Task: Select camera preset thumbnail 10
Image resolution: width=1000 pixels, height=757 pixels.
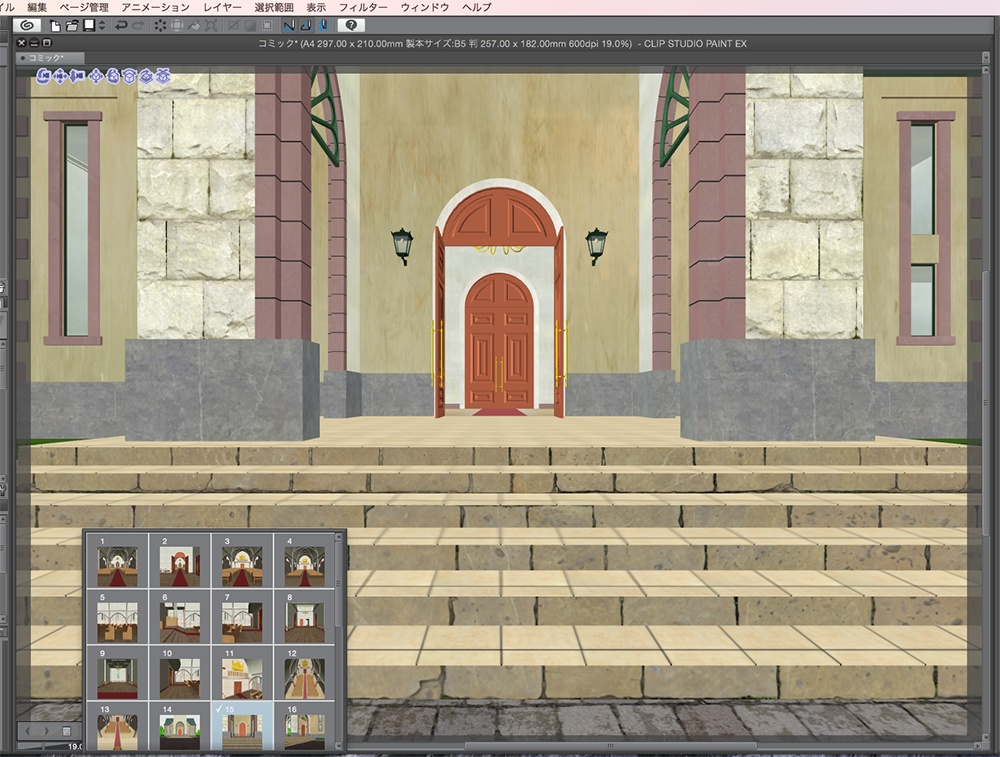Action: click(x=180, y=673)
